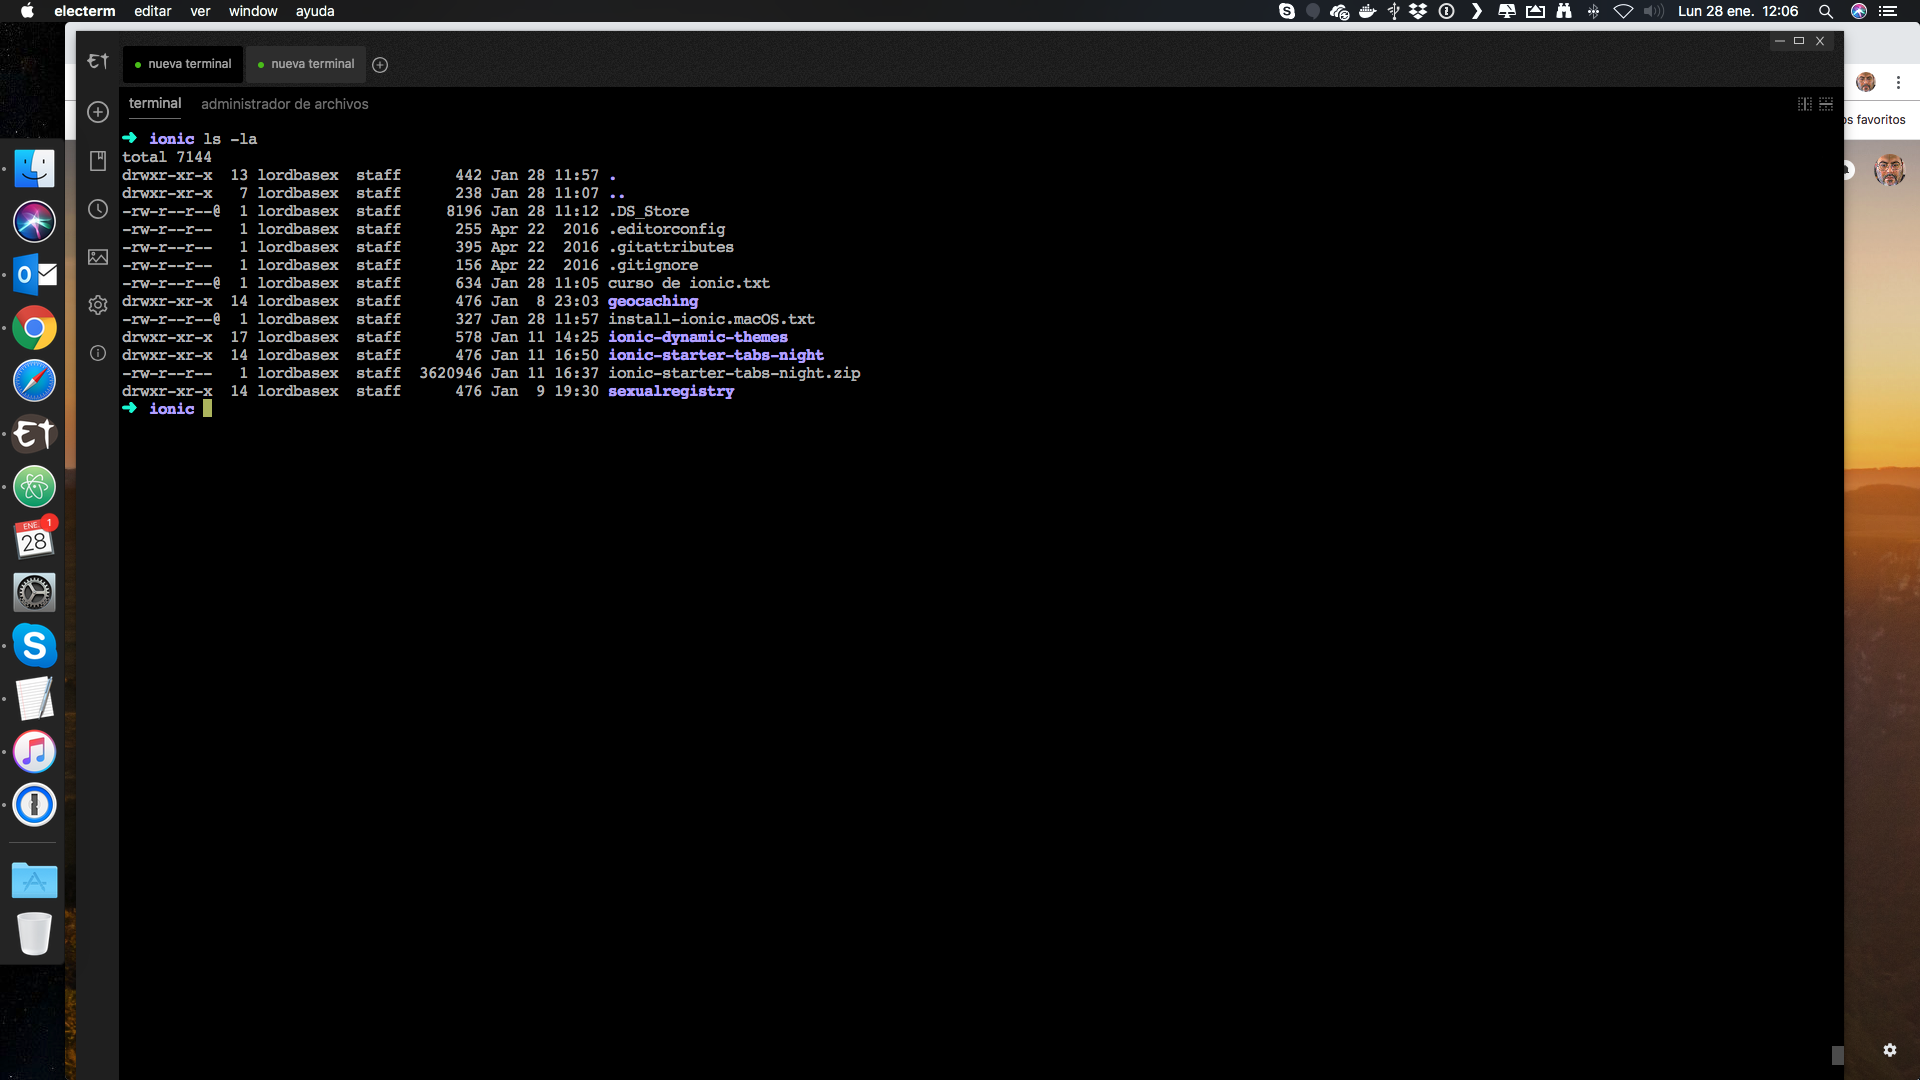Screen dimensions: 1920x1080
Task: Launch Skype from the Dock
Action: click(x=34, y=645)
